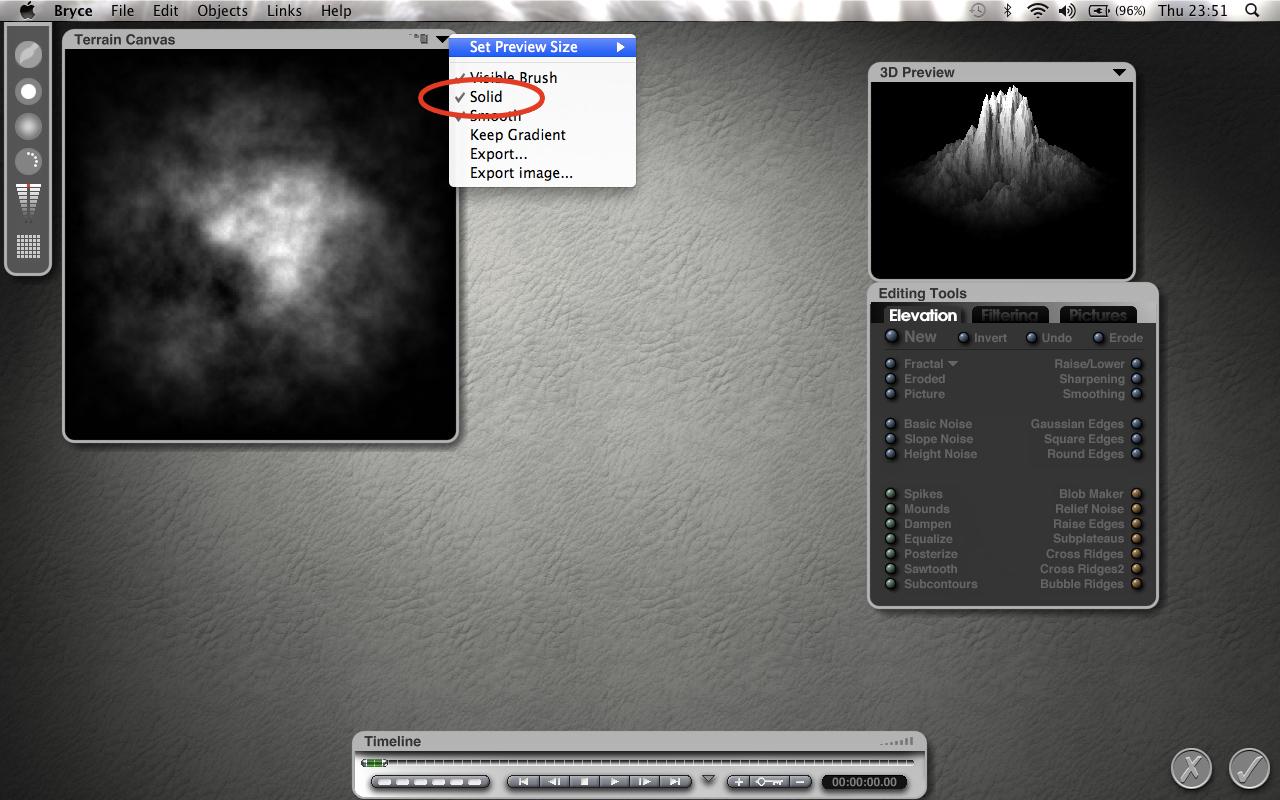Toggle the Solid option in the menu
1280x800 pixels.
[542, 97]
